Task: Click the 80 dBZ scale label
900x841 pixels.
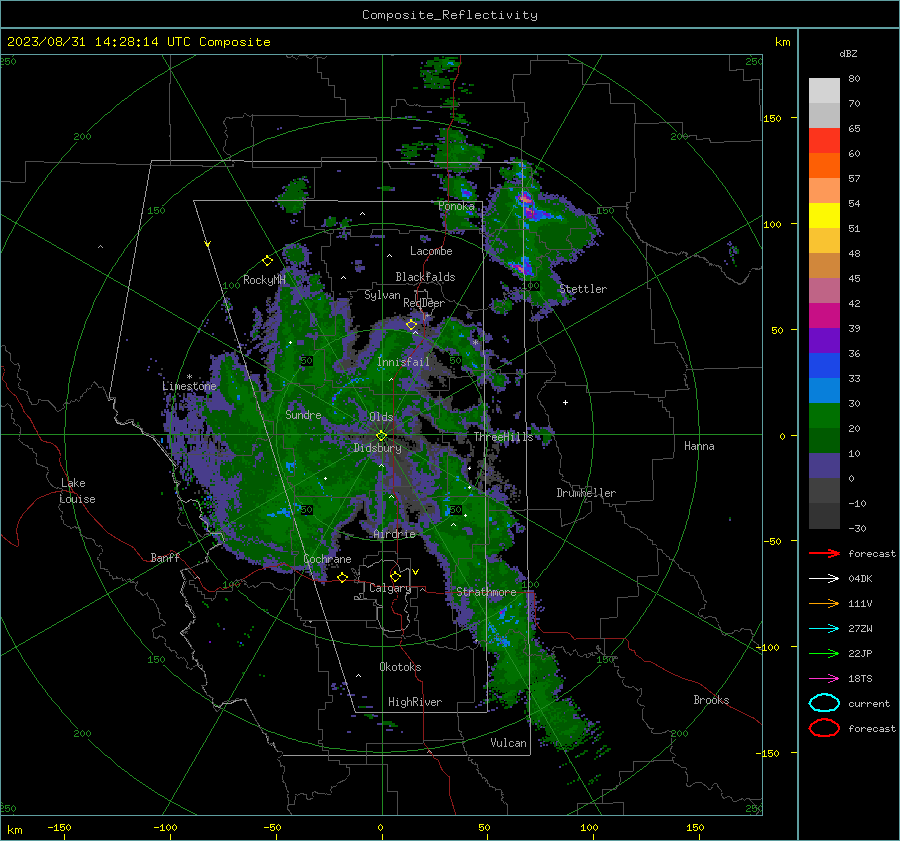Action: [854, 79]
